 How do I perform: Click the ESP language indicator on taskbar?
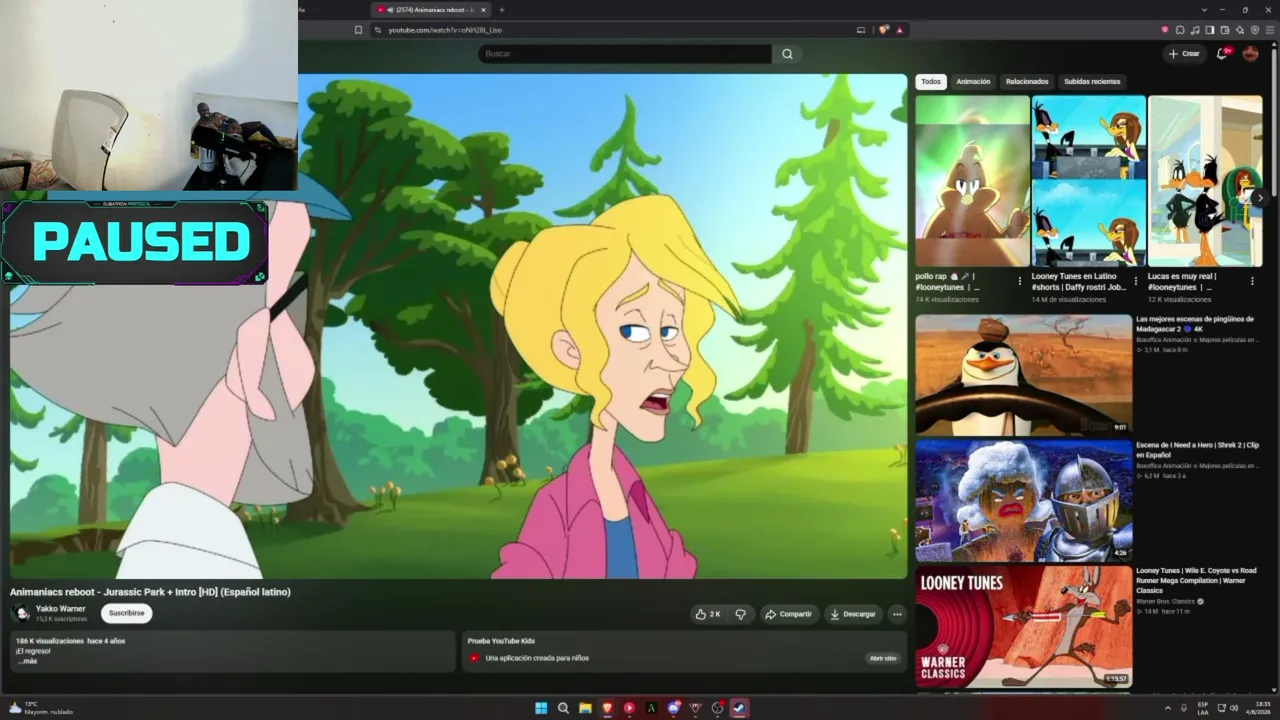pos(1203,708)
